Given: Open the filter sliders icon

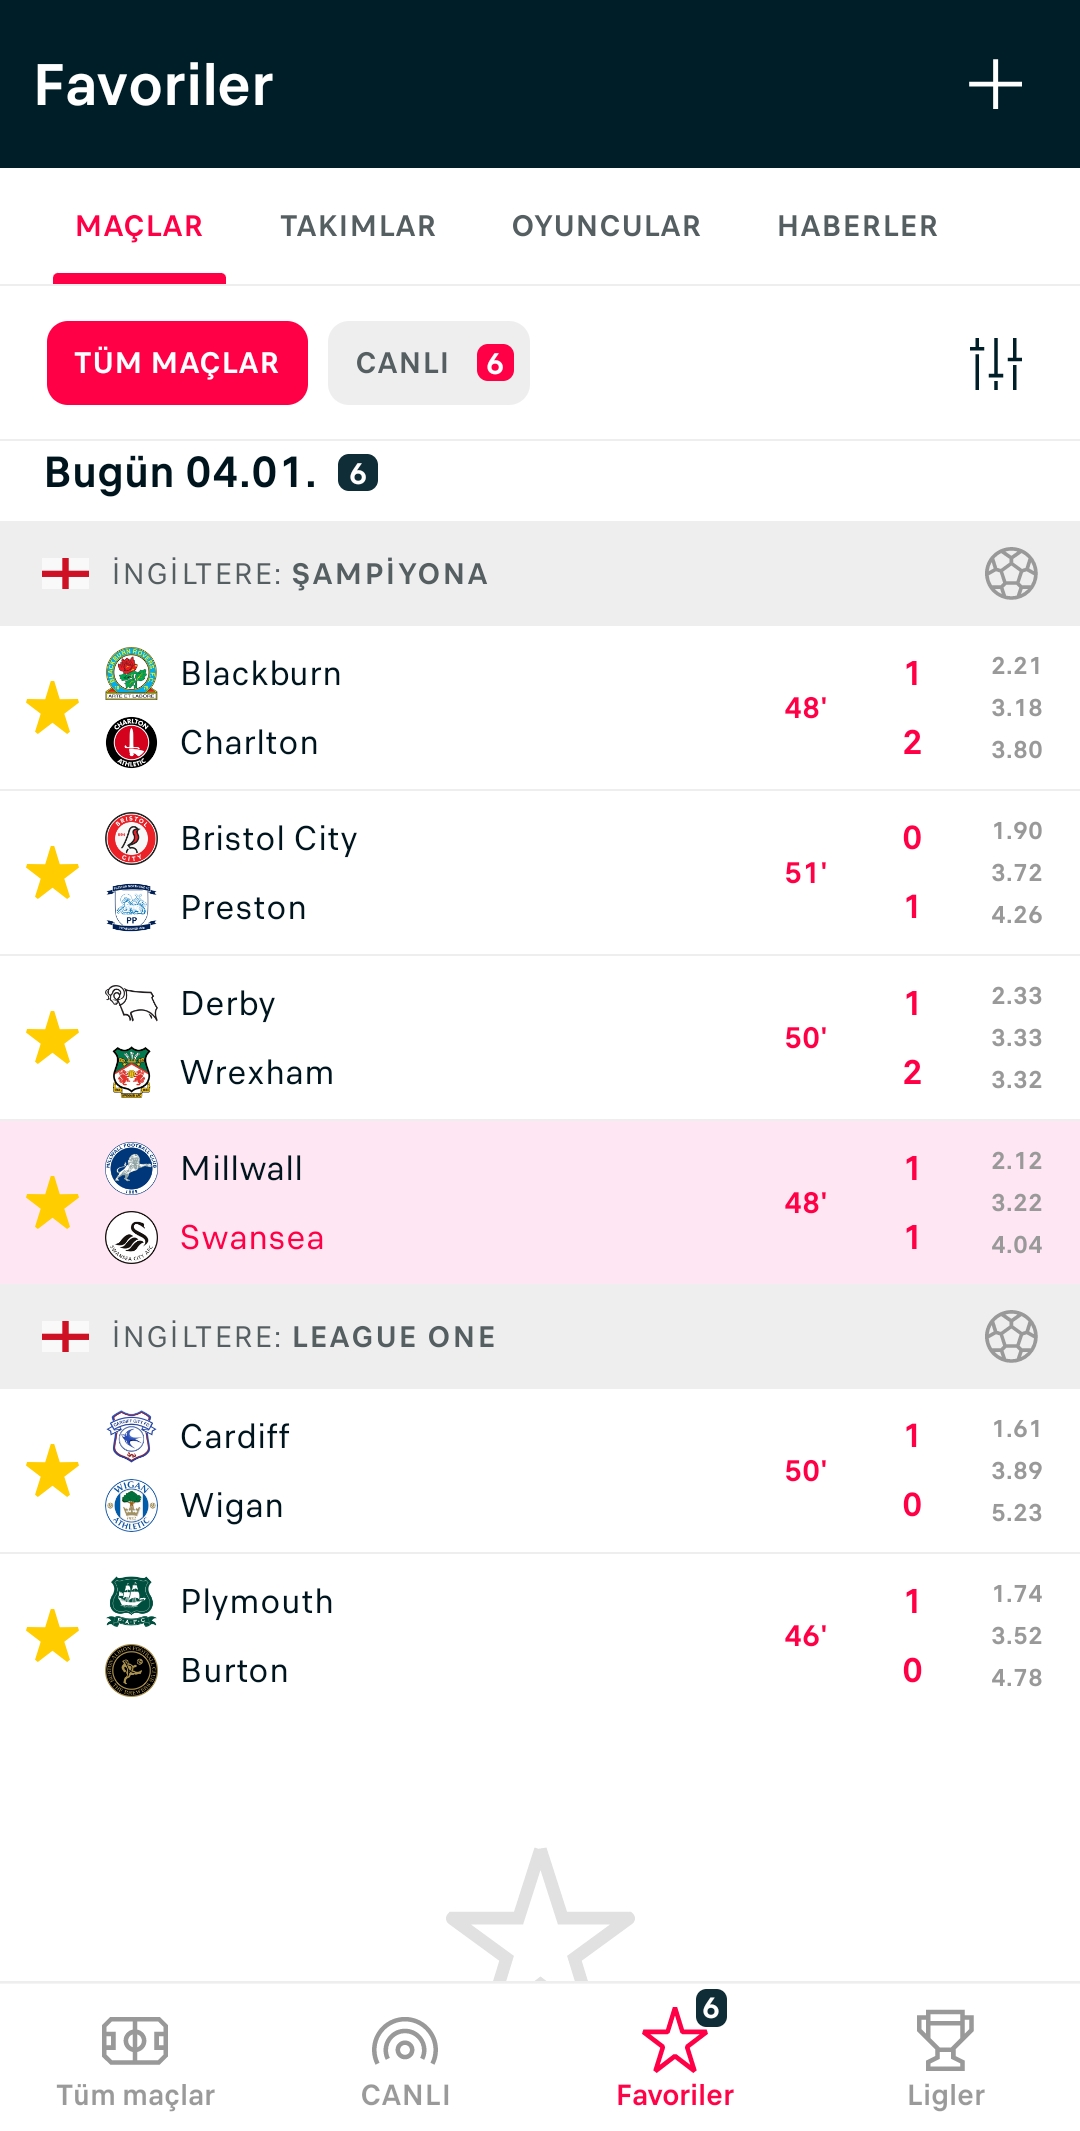Looking at the screenshot, I should [x=995, y=363].
